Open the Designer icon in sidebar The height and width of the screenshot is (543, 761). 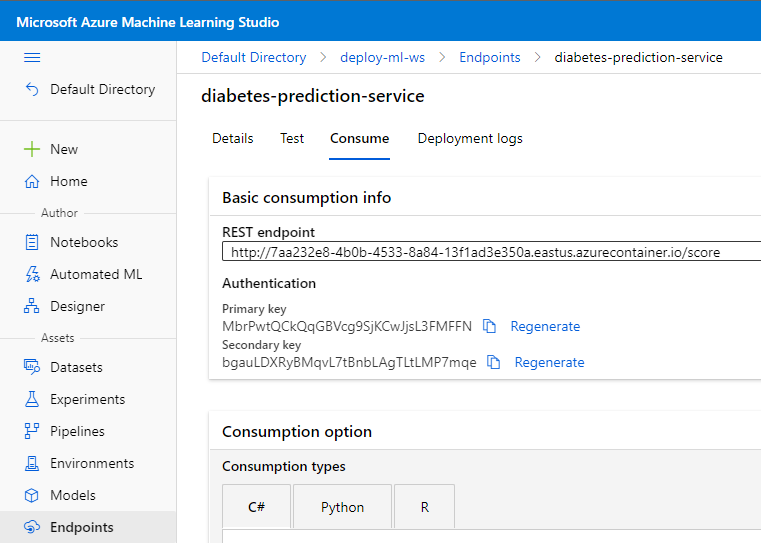(x=32, y=306)
